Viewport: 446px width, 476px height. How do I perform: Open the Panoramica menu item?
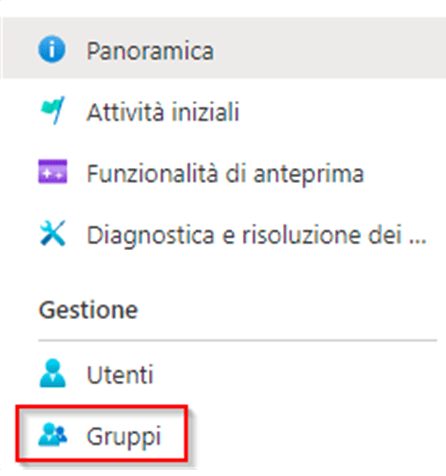click(x=150, y=51)
